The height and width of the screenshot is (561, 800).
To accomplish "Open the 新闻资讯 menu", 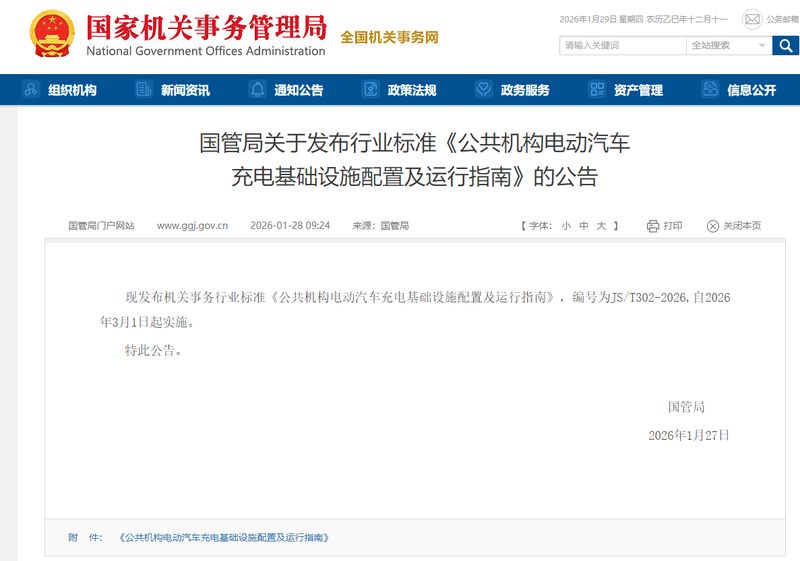I will [185, 90].
